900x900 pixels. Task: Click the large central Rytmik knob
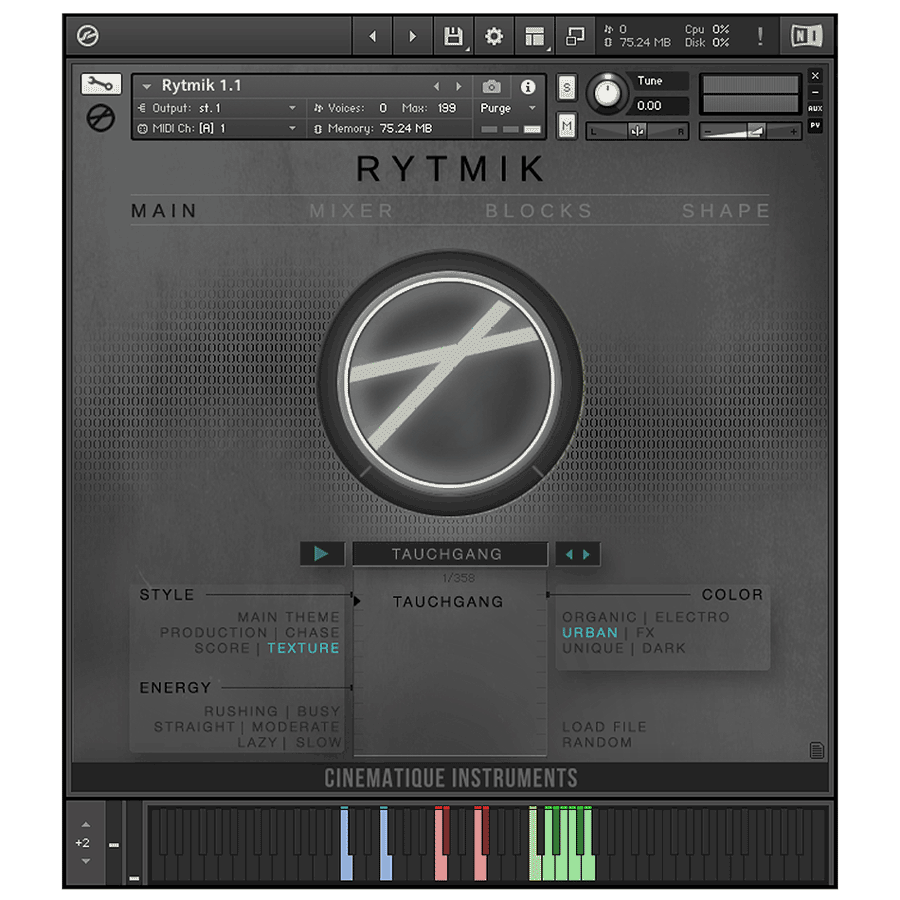[450, 383]
